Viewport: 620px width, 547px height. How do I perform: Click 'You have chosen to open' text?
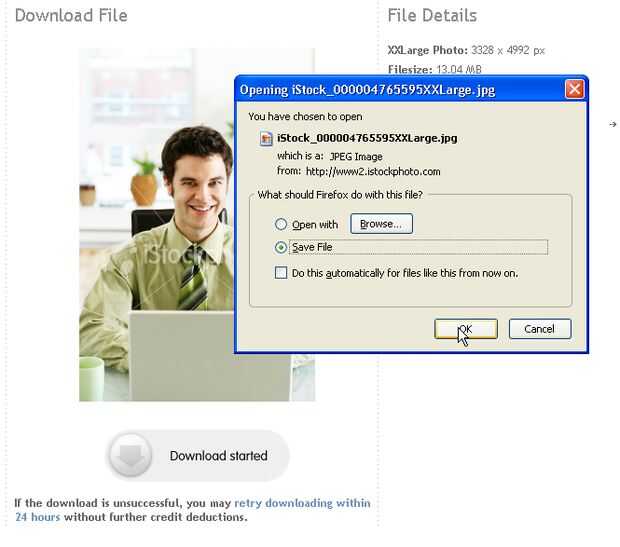click(x=305, y=116)
